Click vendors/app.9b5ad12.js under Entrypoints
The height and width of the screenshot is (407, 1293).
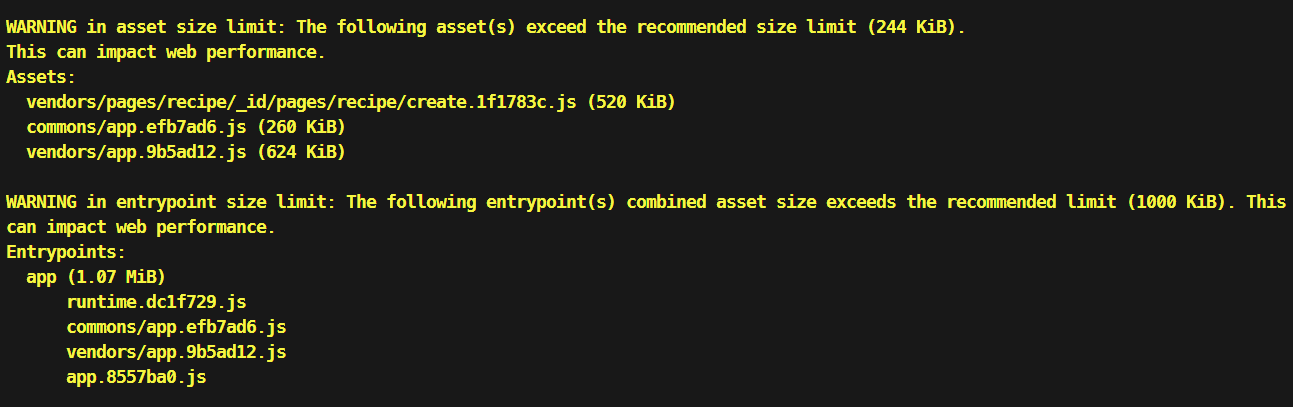click(176, 352)
